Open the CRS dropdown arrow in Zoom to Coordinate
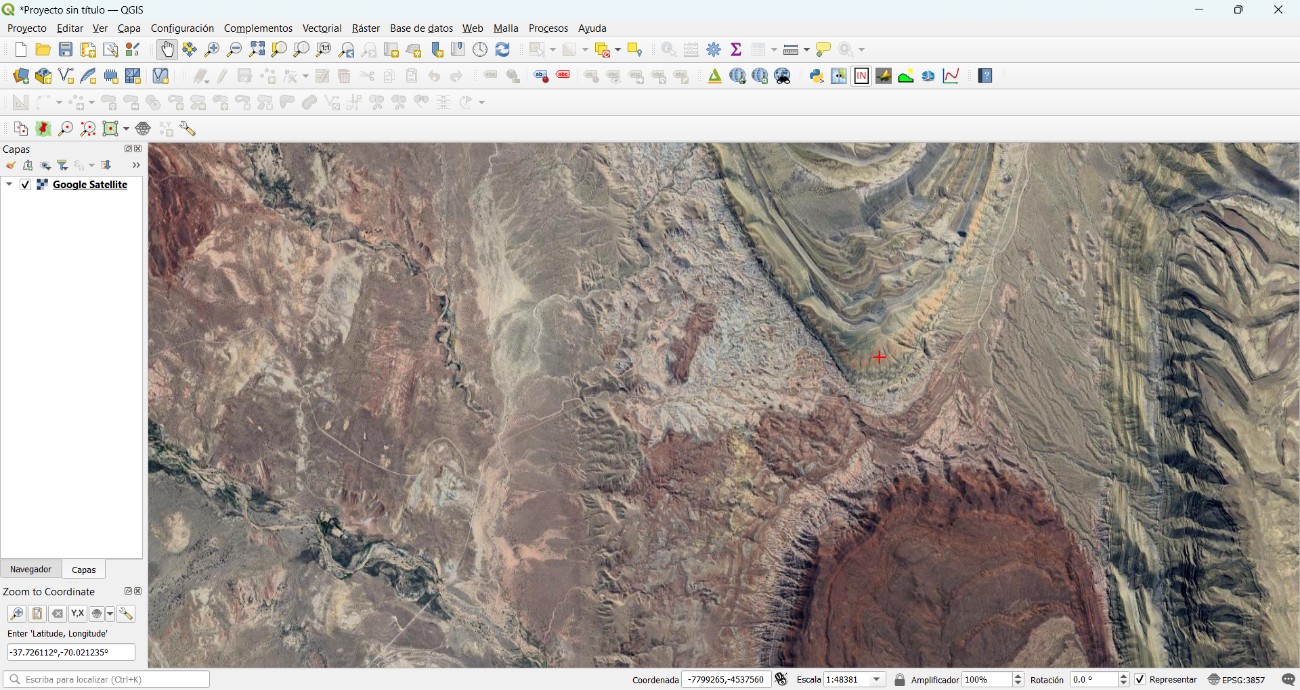 [110, 614]
